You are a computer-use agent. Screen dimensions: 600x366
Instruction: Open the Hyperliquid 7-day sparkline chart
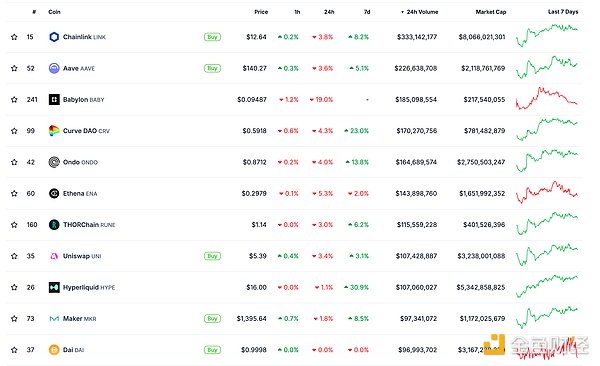coord(547,286)
